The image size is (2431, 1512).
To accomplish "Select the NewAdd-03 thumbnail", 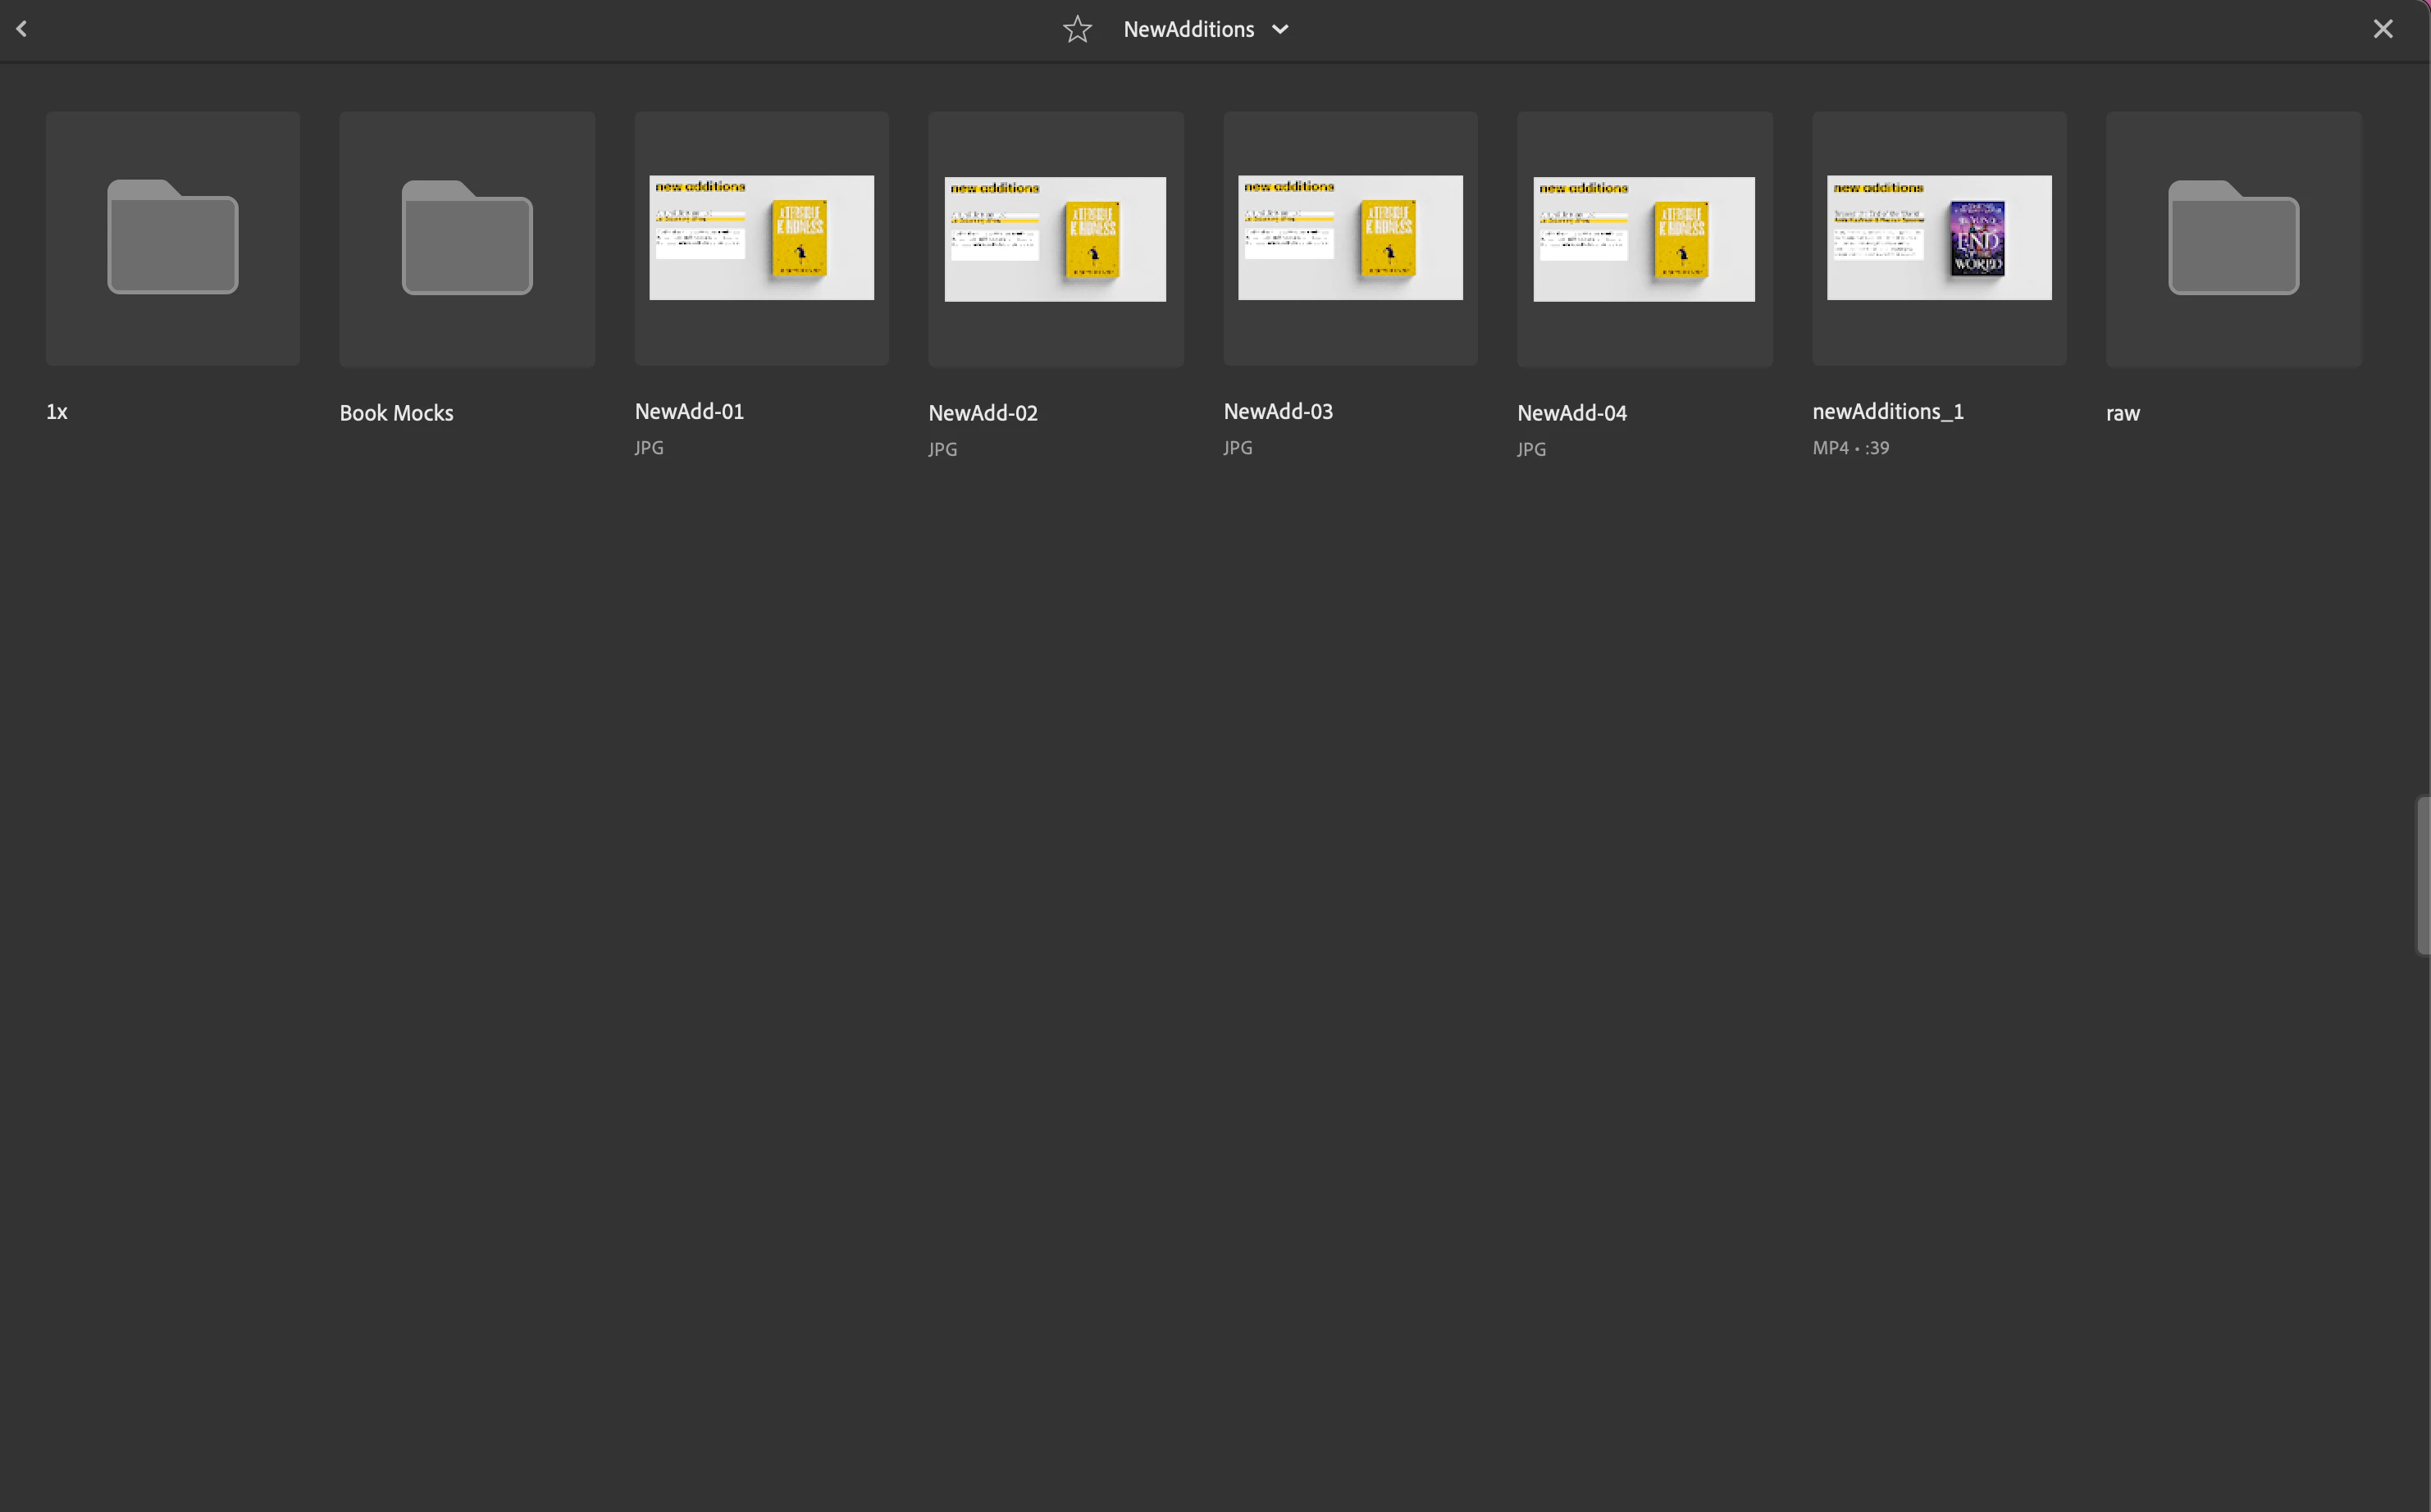I will coord(1350,238).
